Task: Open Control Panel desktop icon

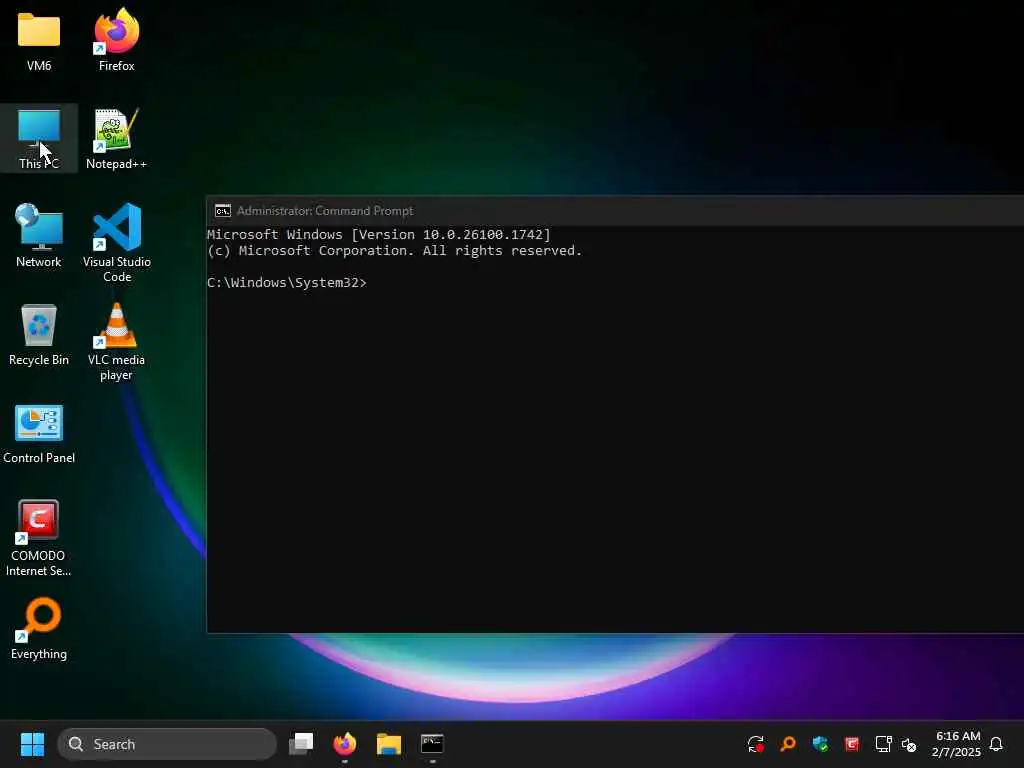Action: (39, 433)
